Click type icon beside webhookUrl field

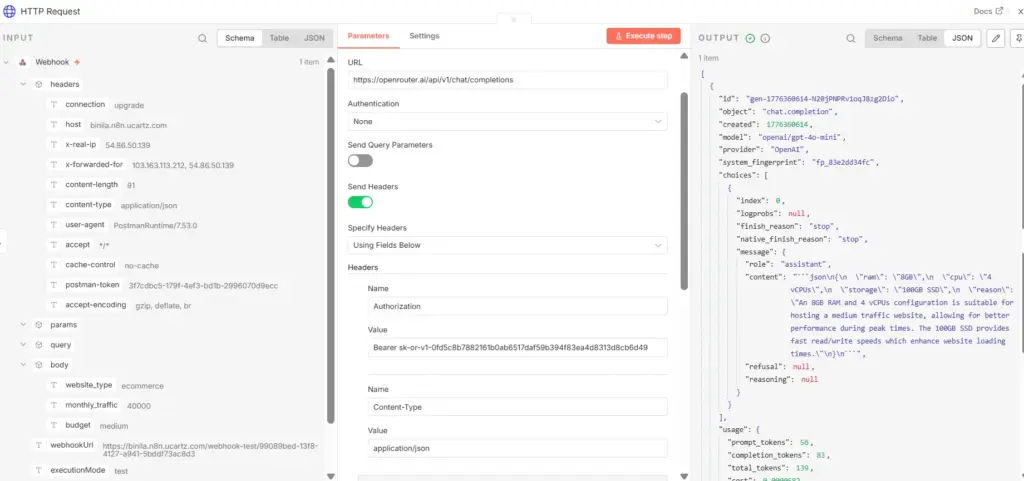tap(39, 445)
